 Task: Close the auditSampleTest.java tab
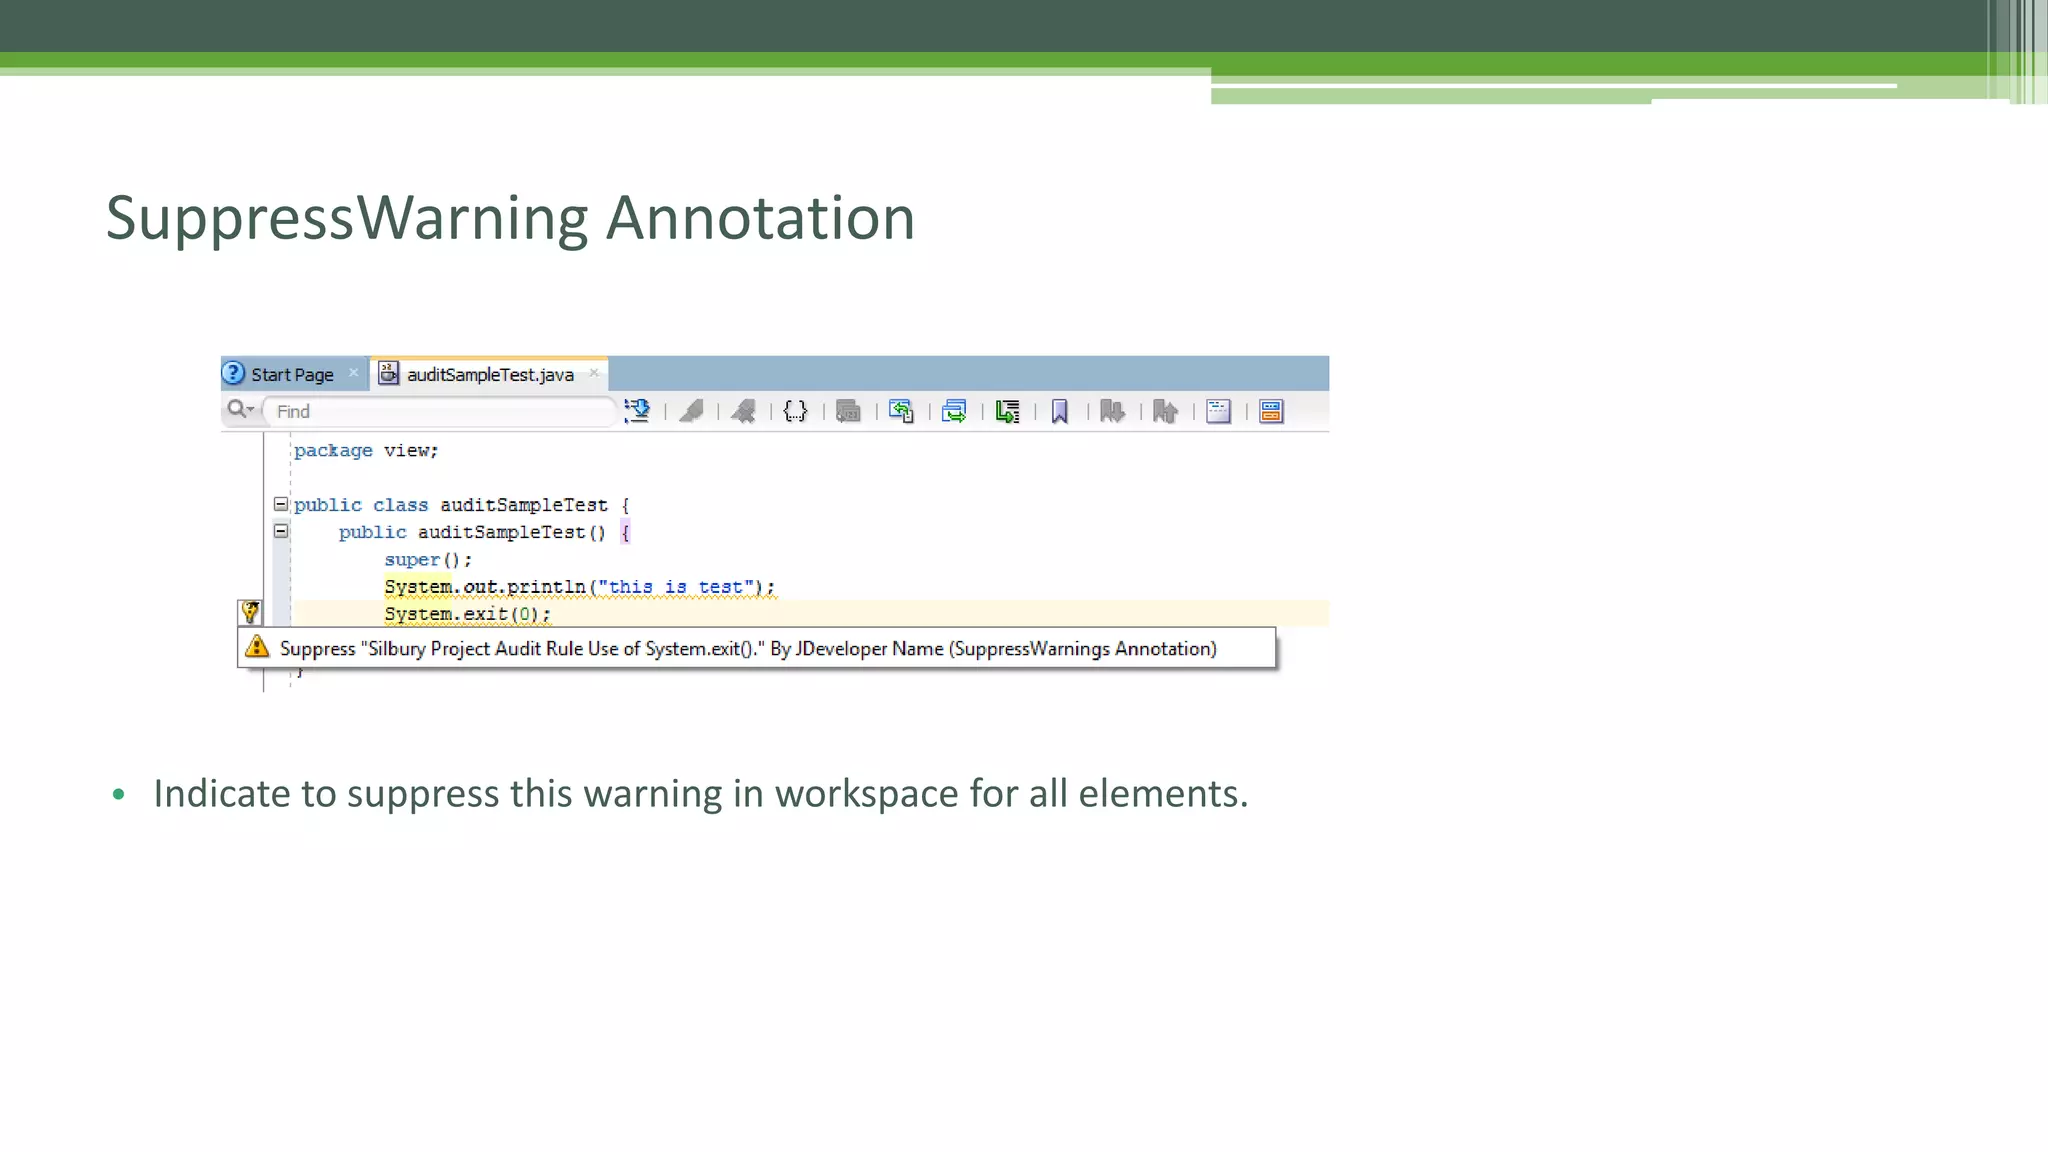(594, 373)
